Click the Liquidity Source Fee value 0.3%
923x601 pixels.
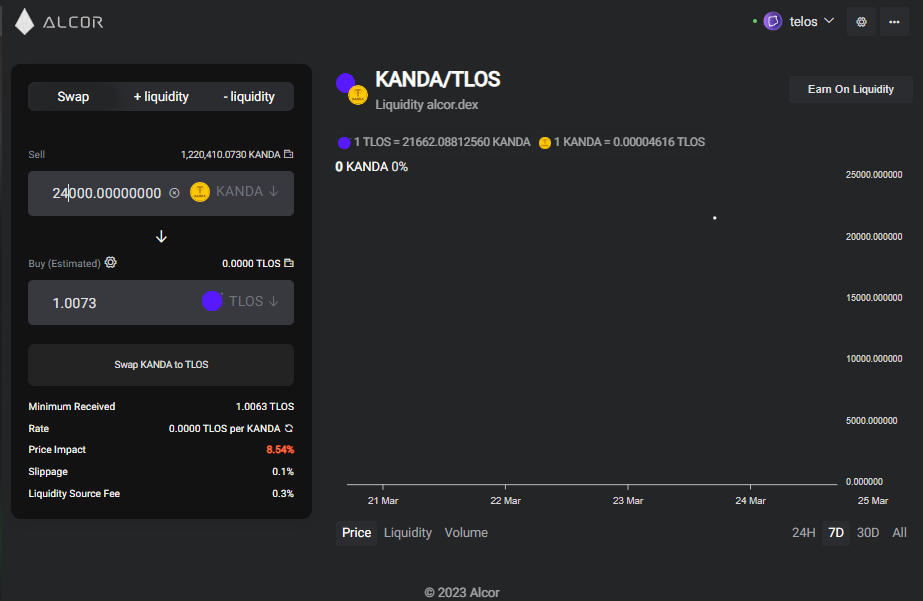[283, 493]
